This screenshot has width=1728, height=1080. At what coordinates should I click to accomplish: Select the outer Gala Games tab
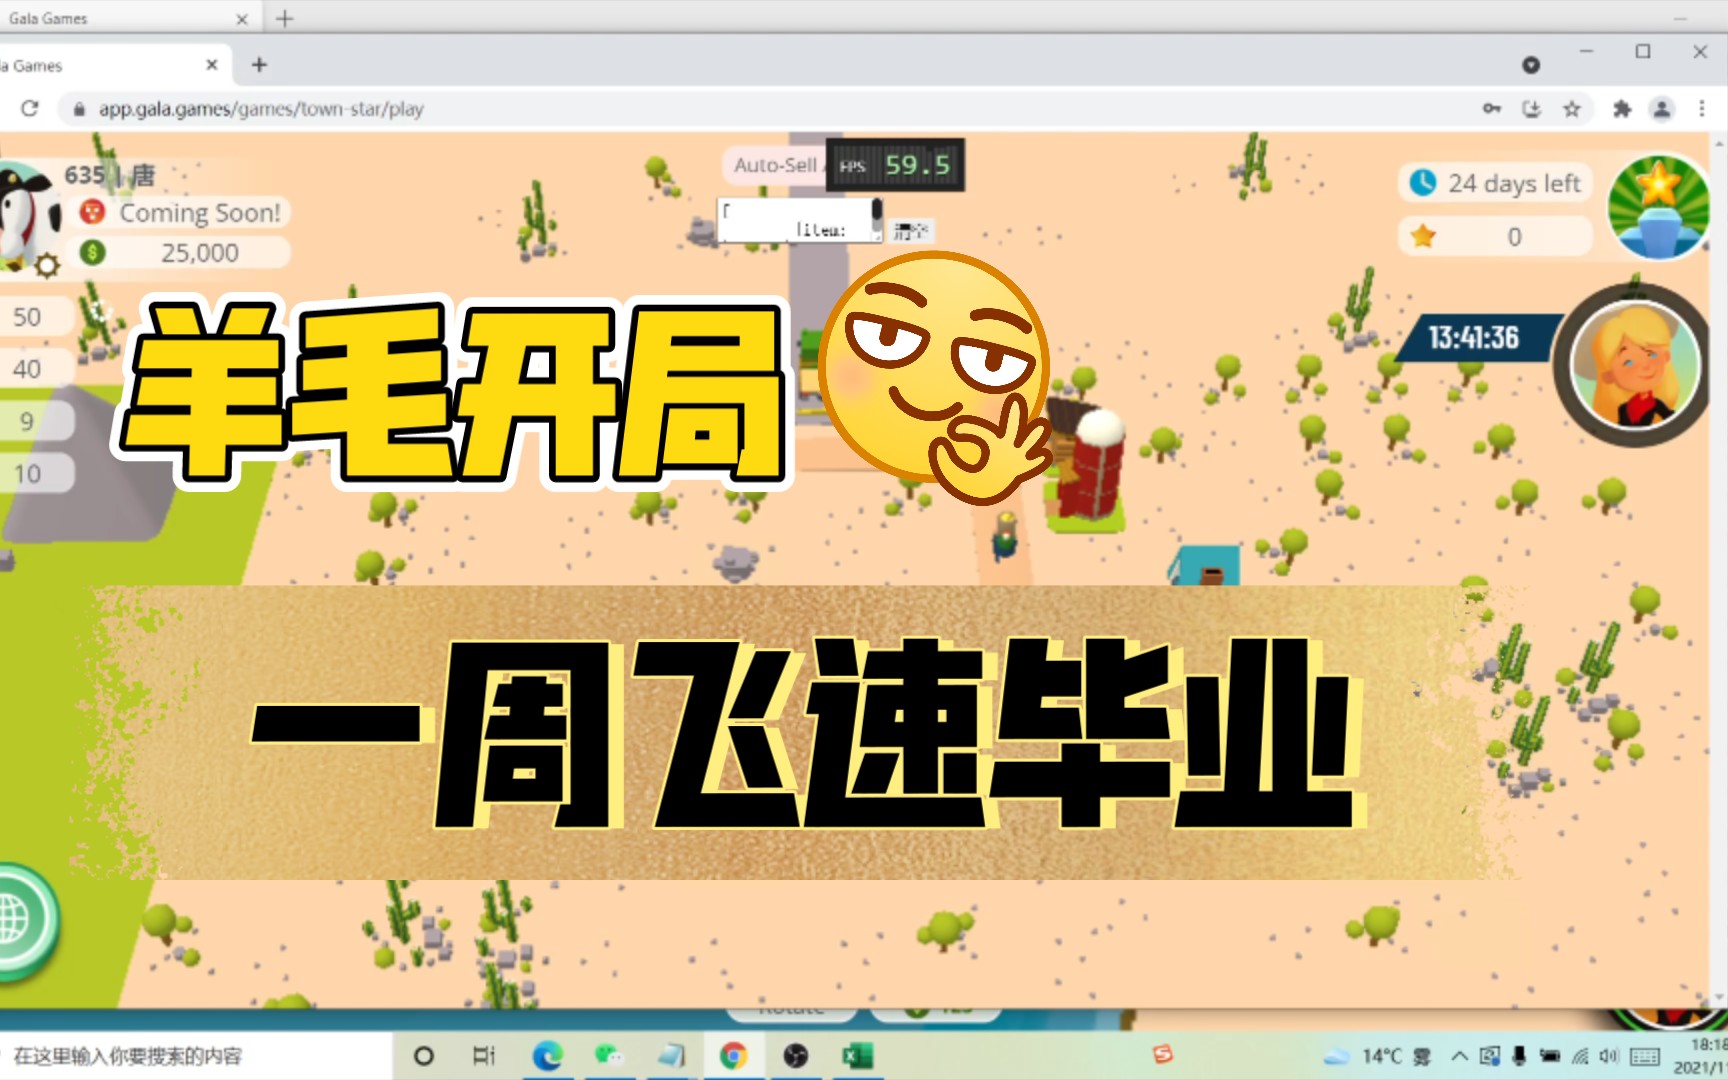pyautogui.click(x=120, y=18)
